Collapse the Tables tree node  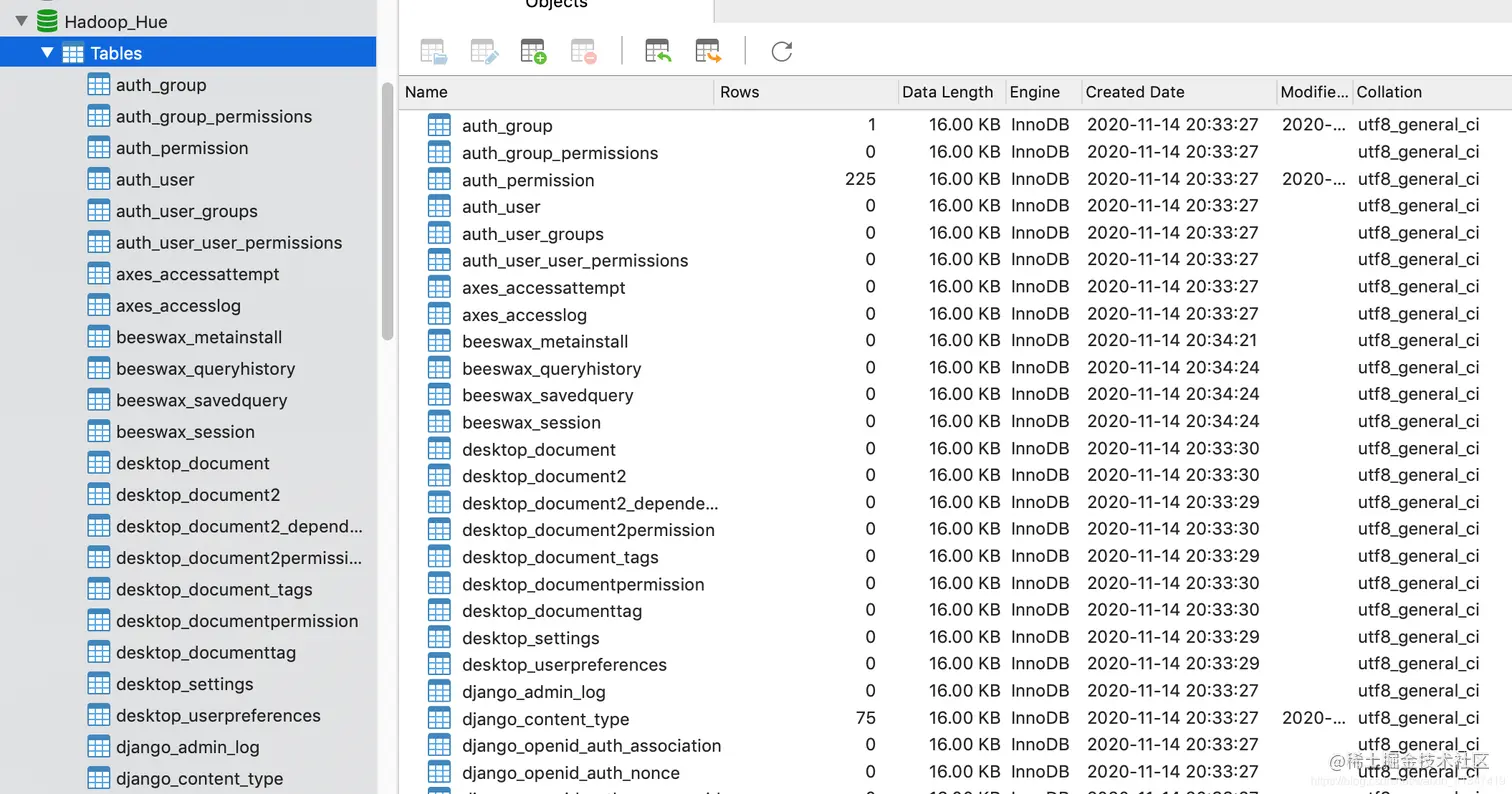coord(47,53)
